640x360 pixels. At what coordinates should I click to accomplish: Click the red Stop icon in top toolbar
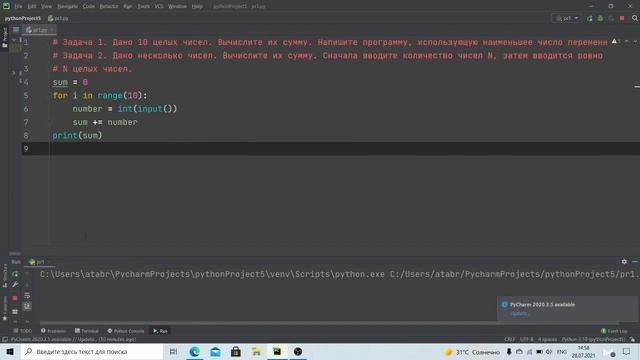tap(622, 18)
